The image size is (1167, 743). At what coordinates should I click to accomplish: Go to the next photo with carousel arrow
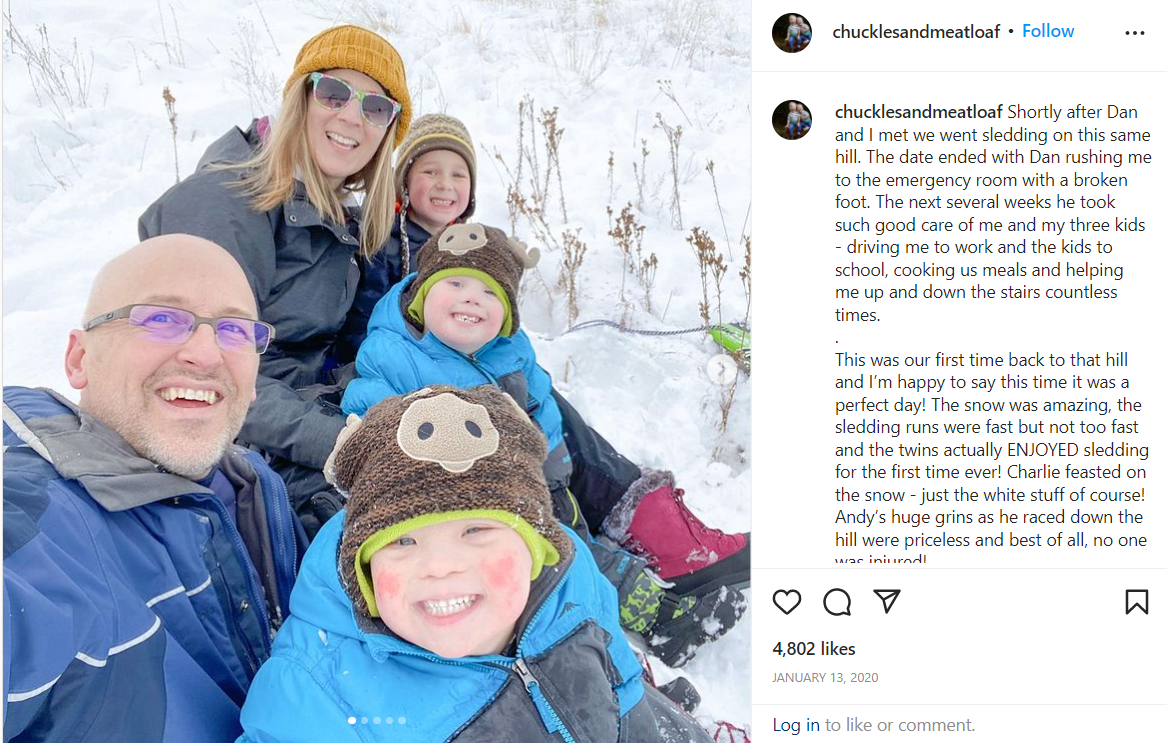(x=721, y=369)
